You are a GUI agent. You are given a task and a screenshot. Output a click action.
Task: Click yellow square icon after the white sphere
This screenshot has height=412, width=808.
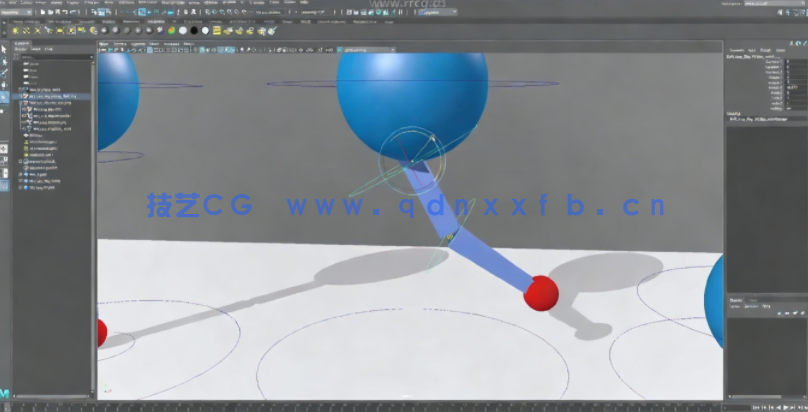(x=217, y=30)
